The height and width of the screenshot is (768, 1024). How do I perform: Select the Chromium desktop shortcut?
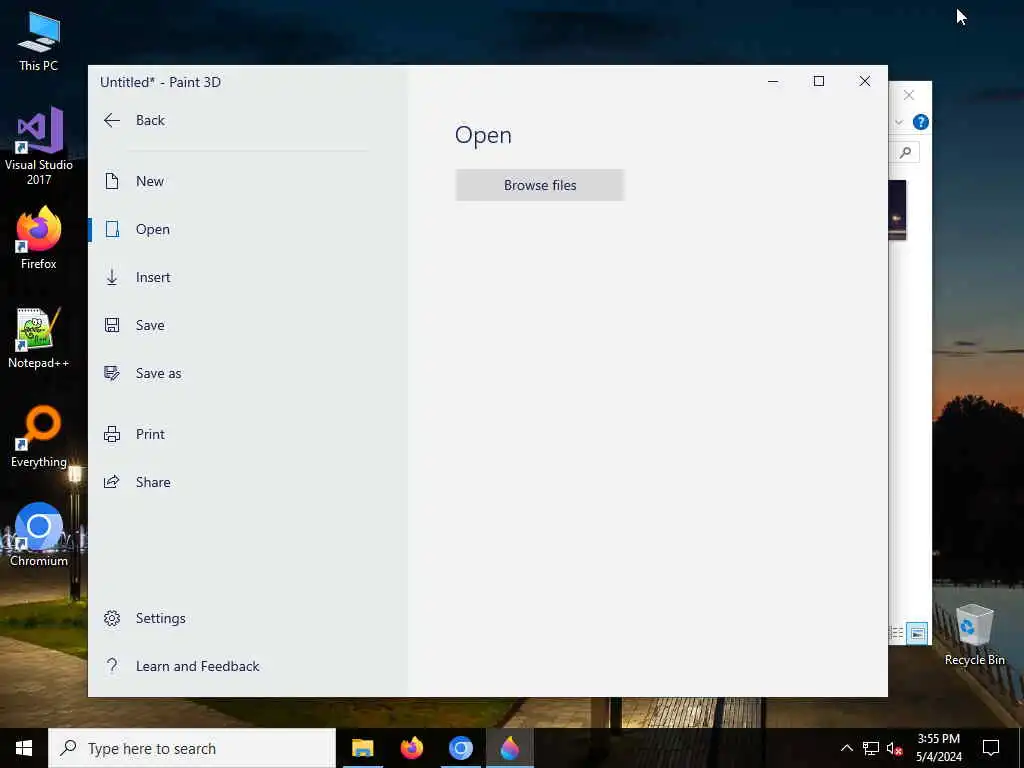[39, 535]
